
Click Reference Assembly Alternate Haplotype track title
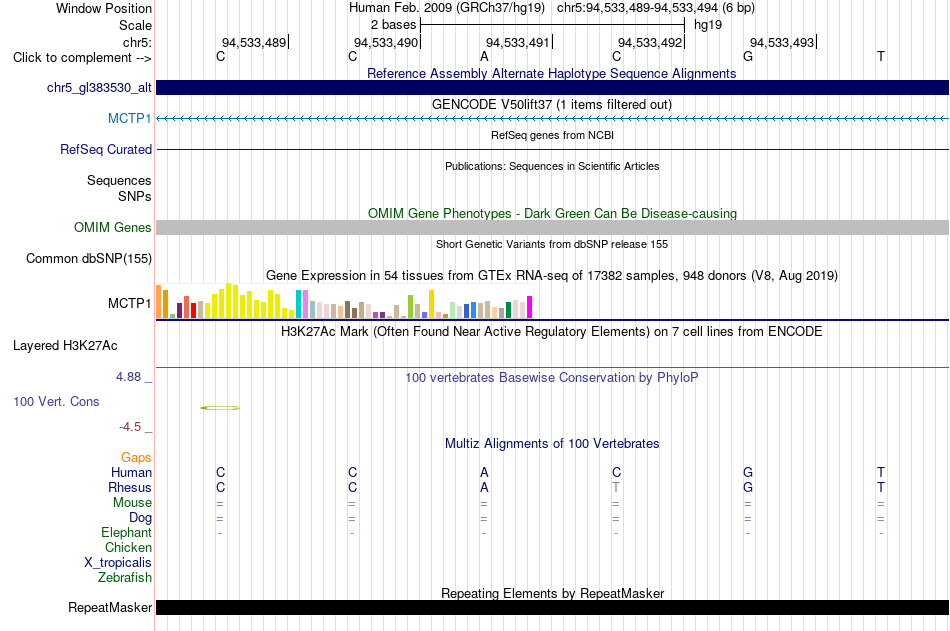[551, 73]
